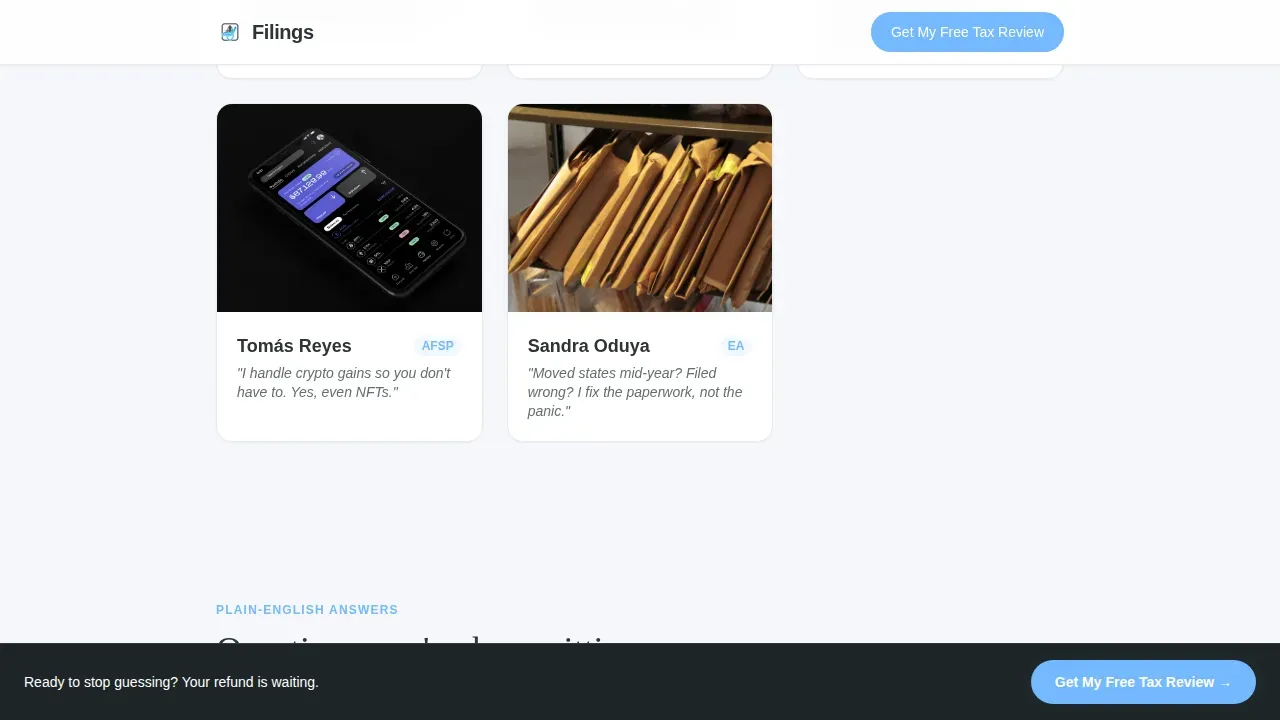Click Sandra Oduya's moved states quote
The width and height of the screenshot is (1280, 720).
[635, 392]
